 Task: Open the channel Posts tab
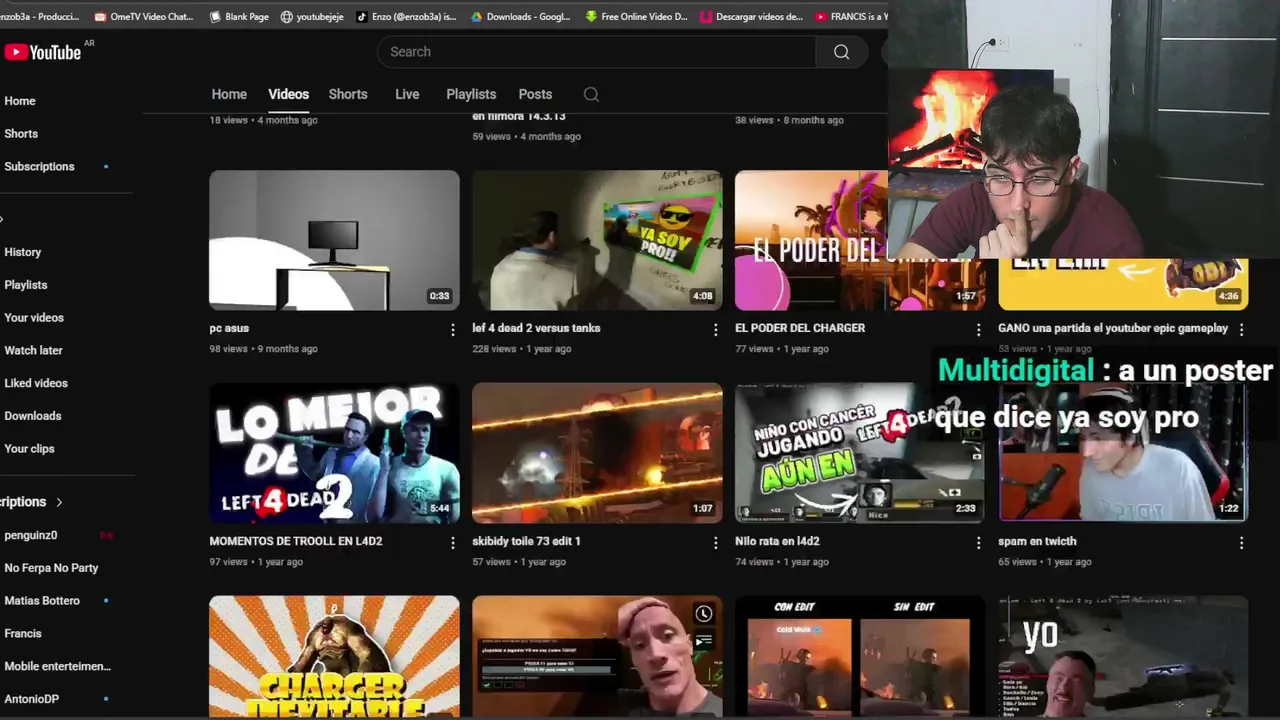click(x=535, y=94)
